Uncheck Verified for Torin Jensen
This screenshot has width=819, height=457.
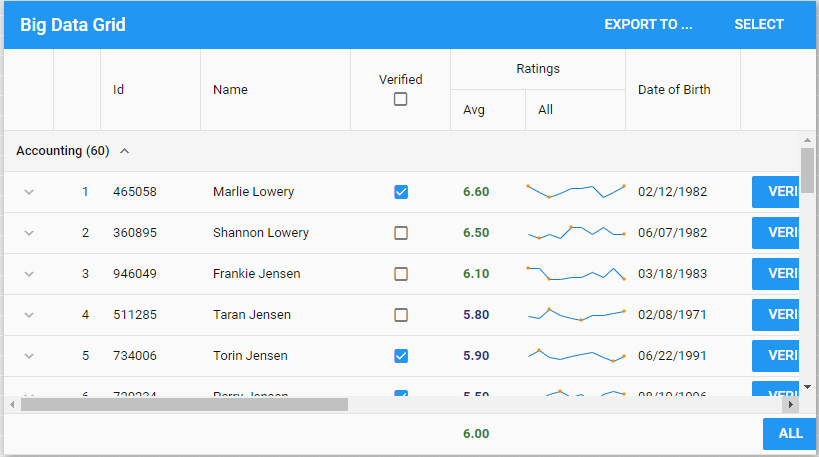click(x=401, y=356)
